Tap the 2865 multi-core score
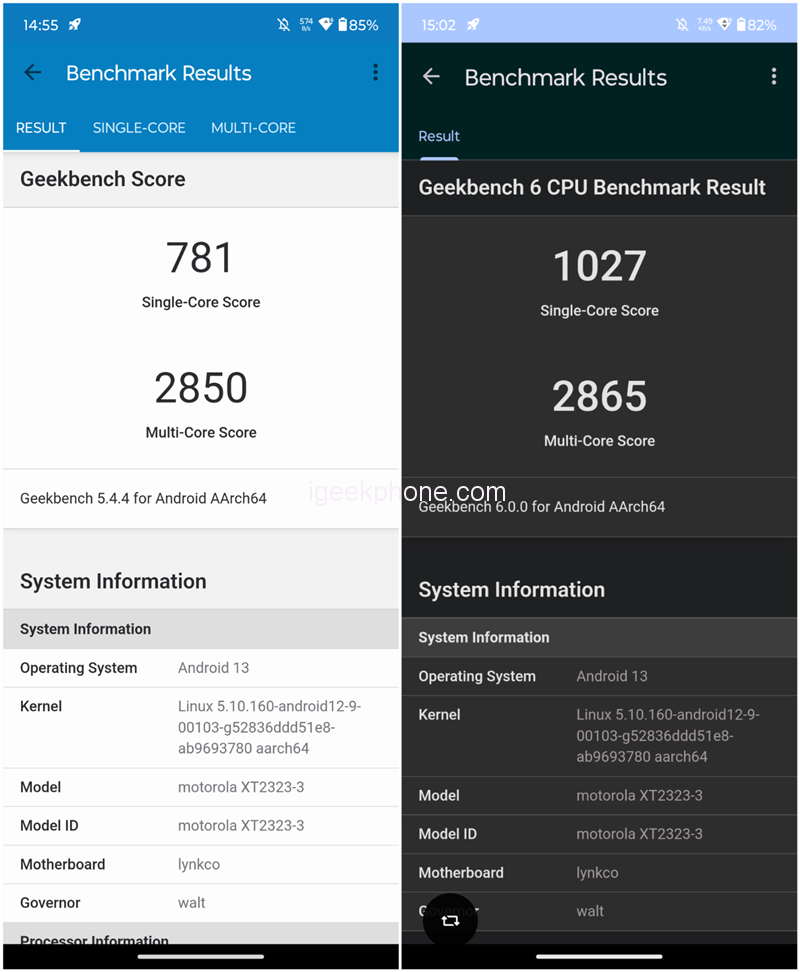 (x=599, y=397)
